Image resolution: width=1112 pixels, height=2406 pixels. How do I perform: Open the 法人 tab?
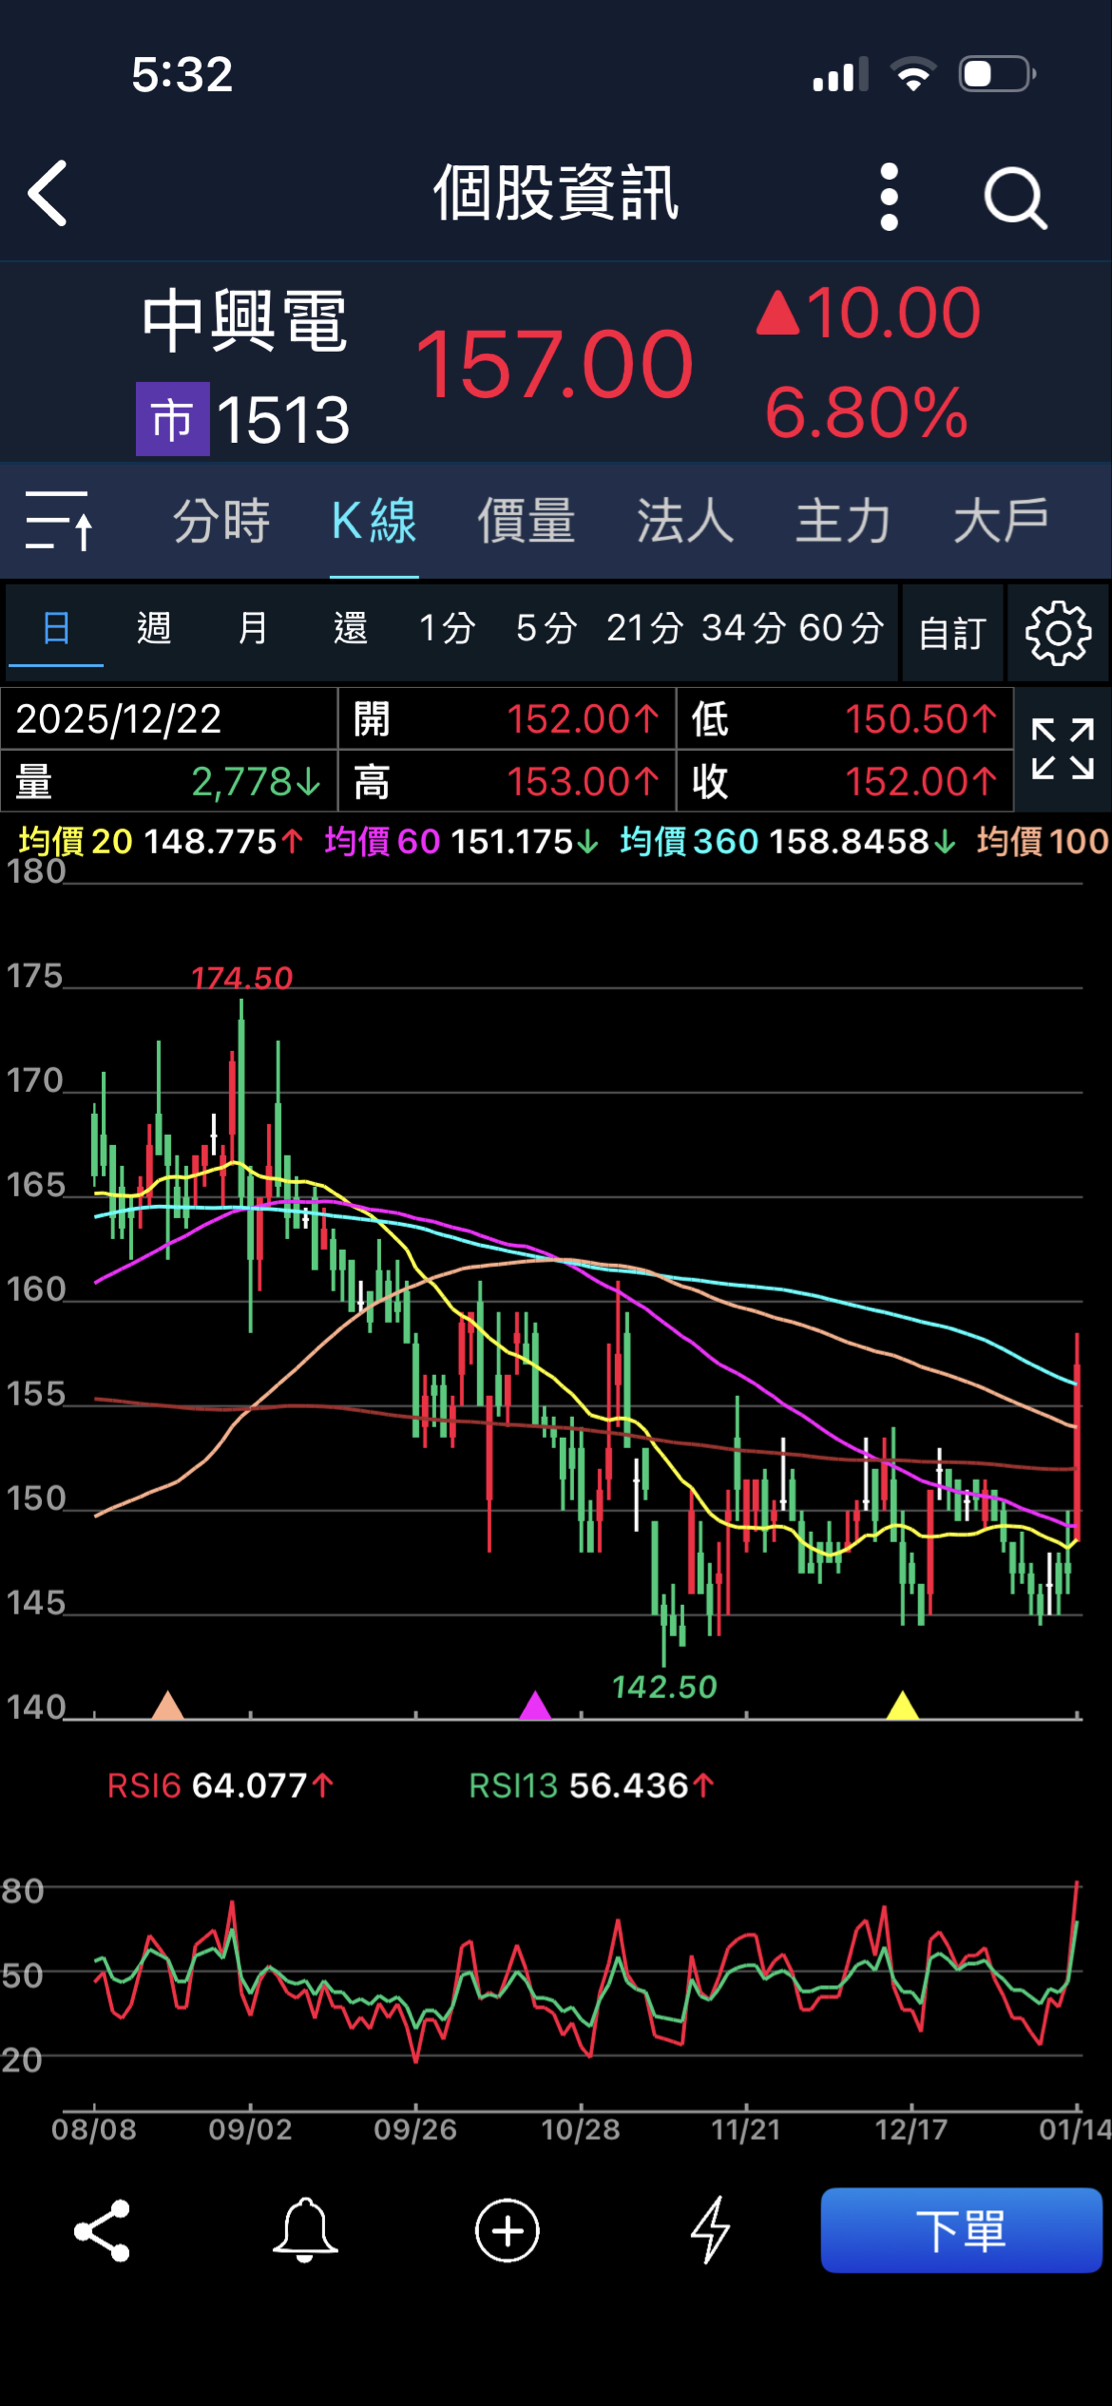tap(685, 521)
